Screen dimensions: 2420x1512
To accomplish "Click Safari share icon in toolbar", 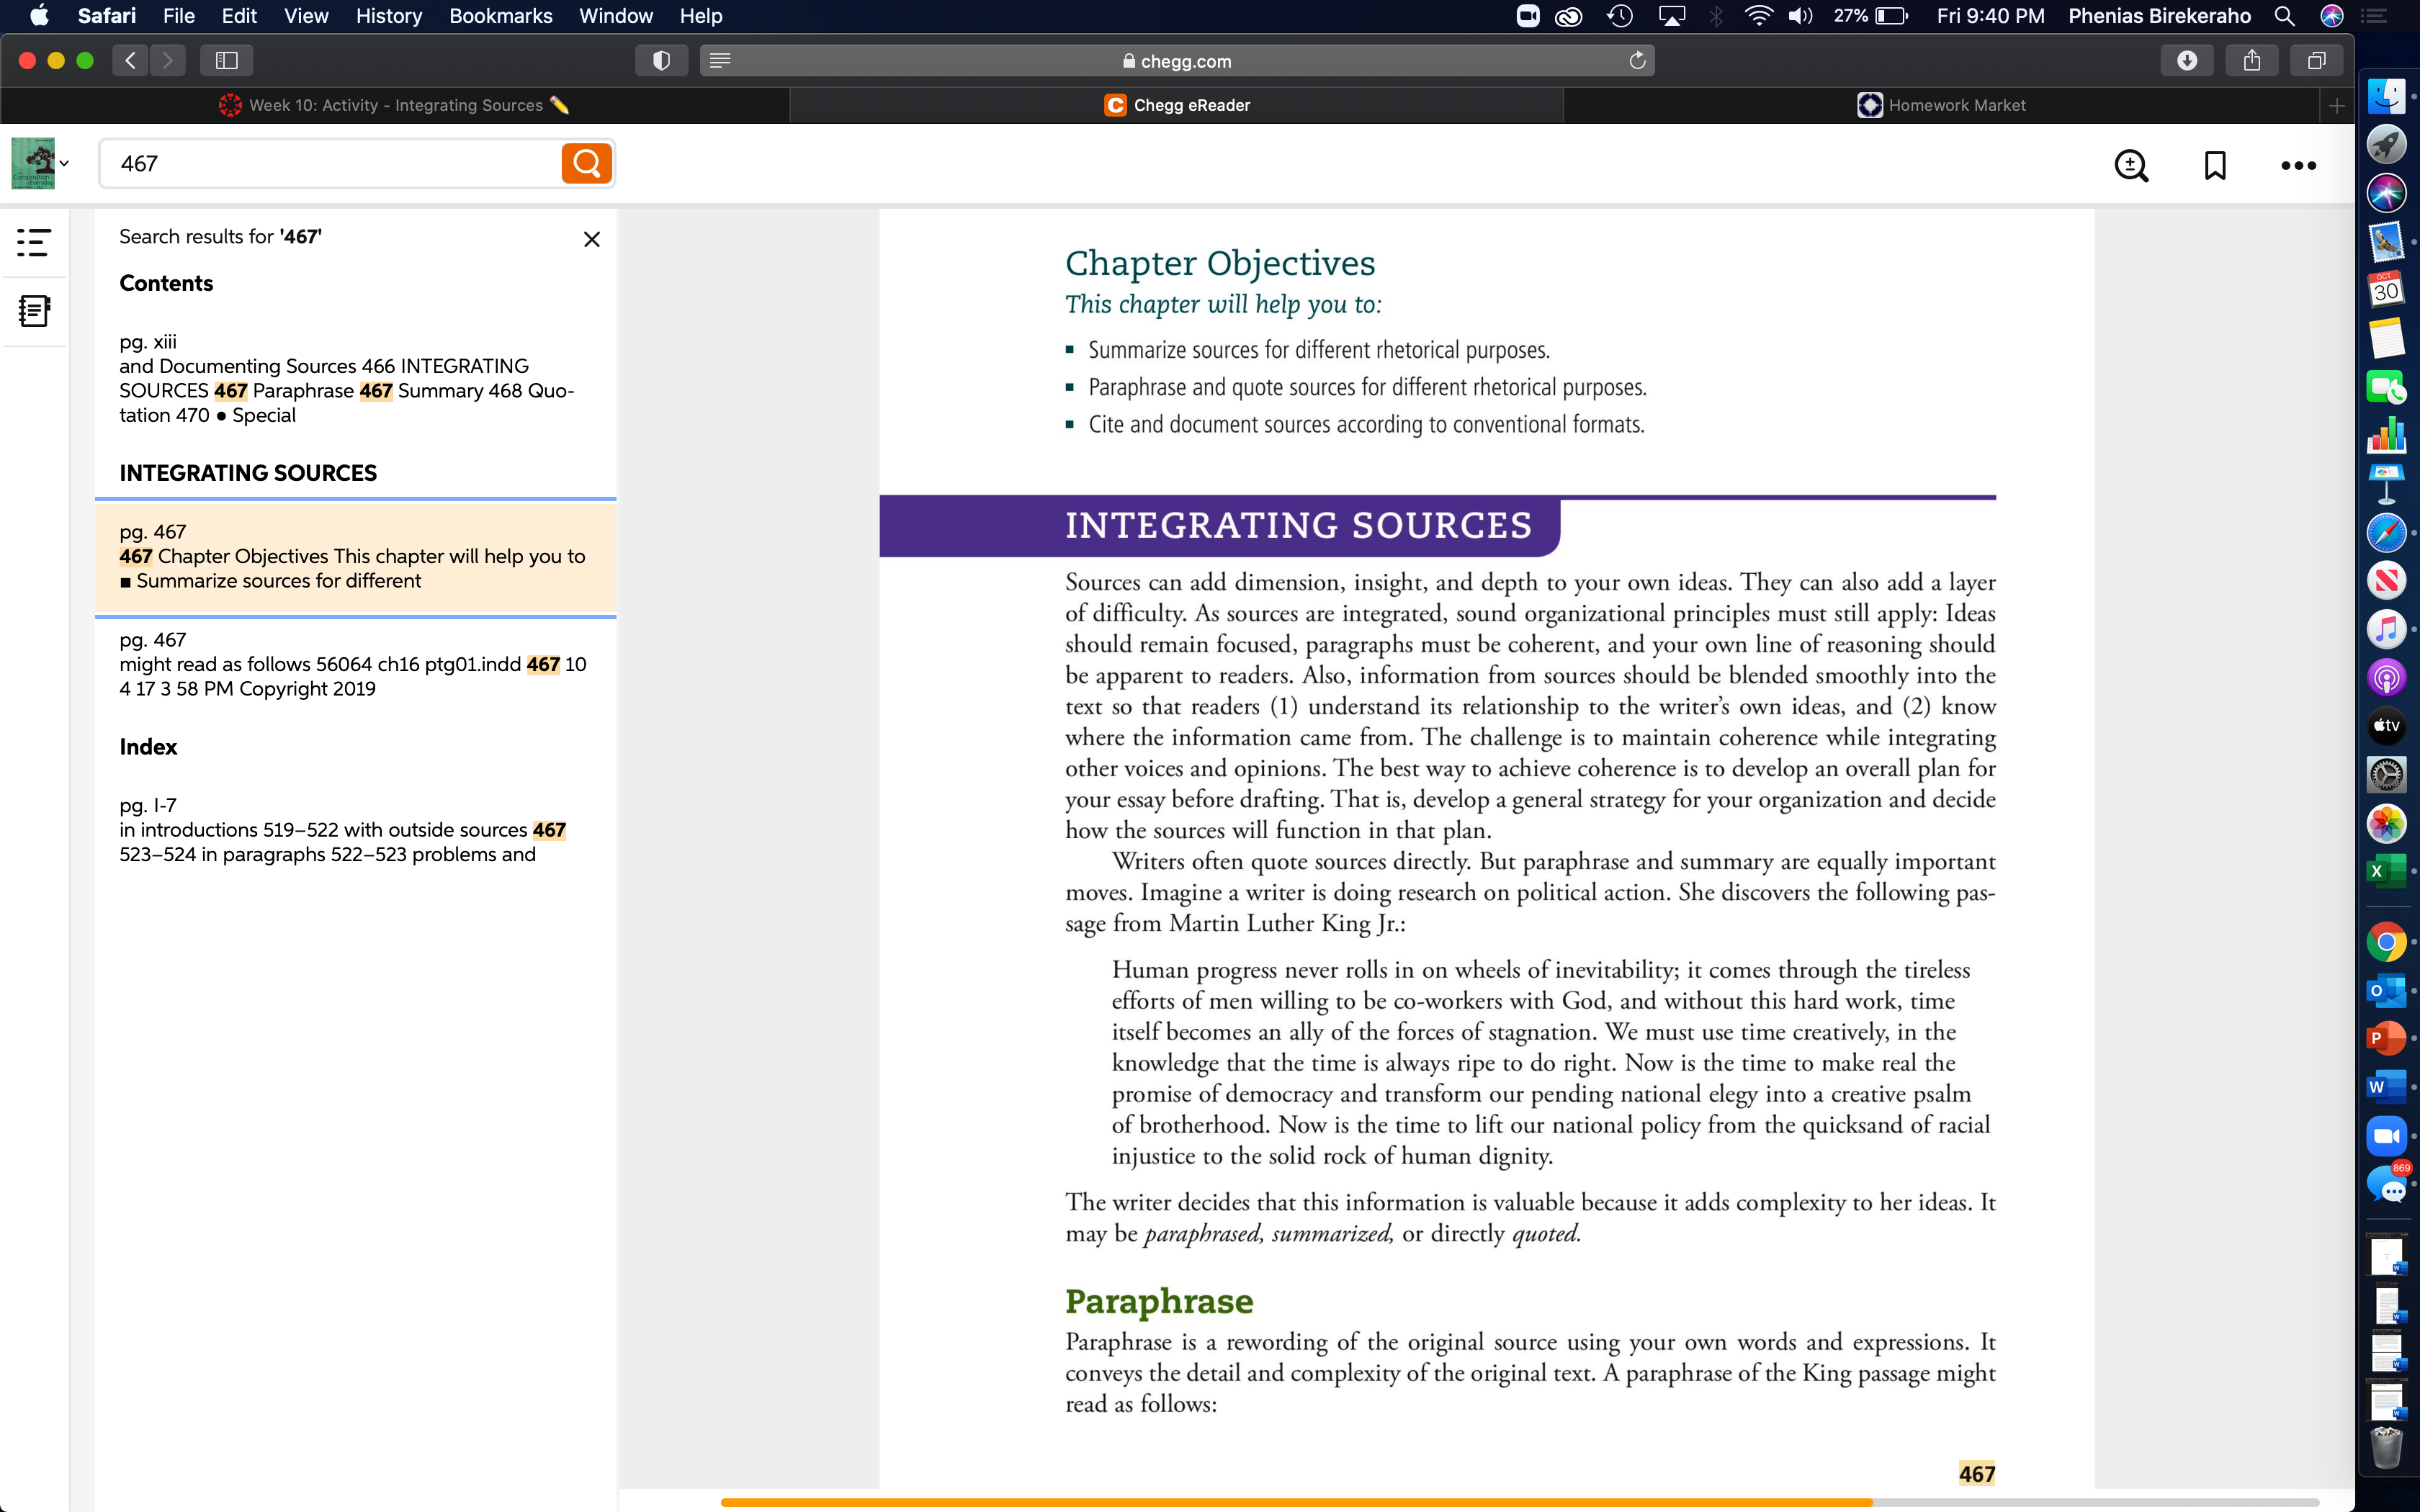I will (x=2252, y=61).
